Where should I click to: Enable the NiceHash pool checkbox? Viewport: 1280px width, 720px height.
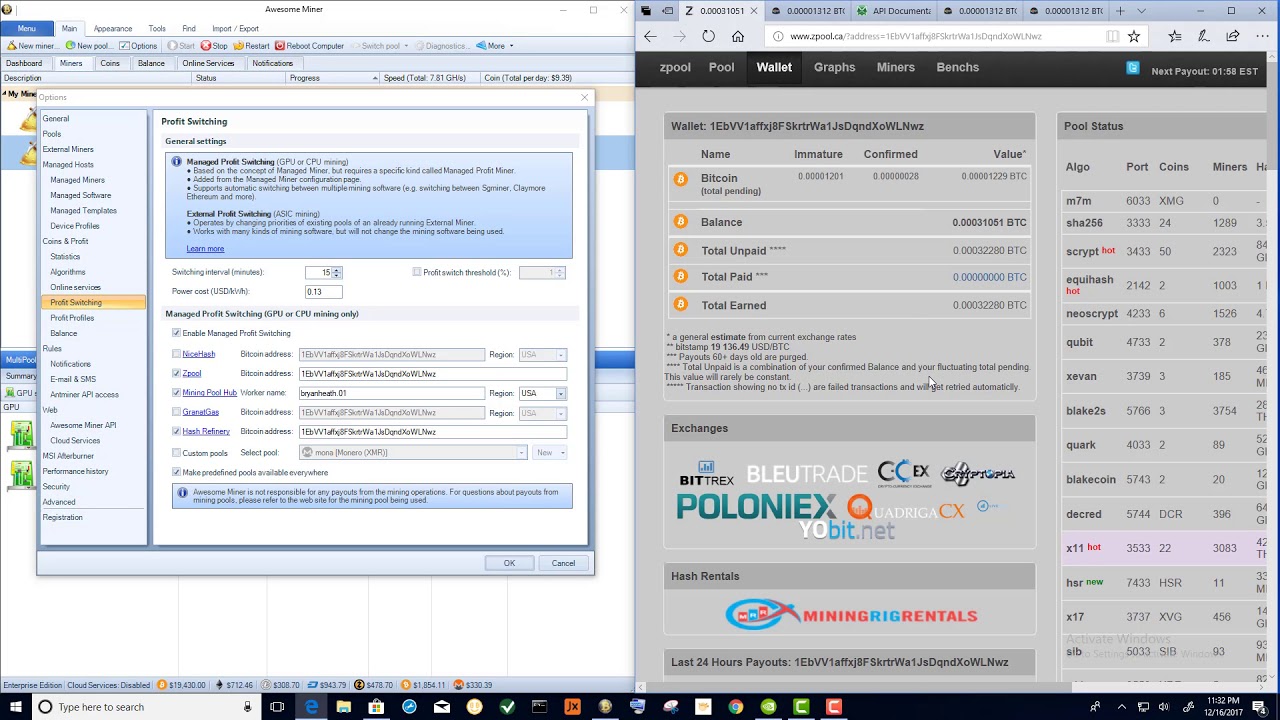tap(177, 354)
